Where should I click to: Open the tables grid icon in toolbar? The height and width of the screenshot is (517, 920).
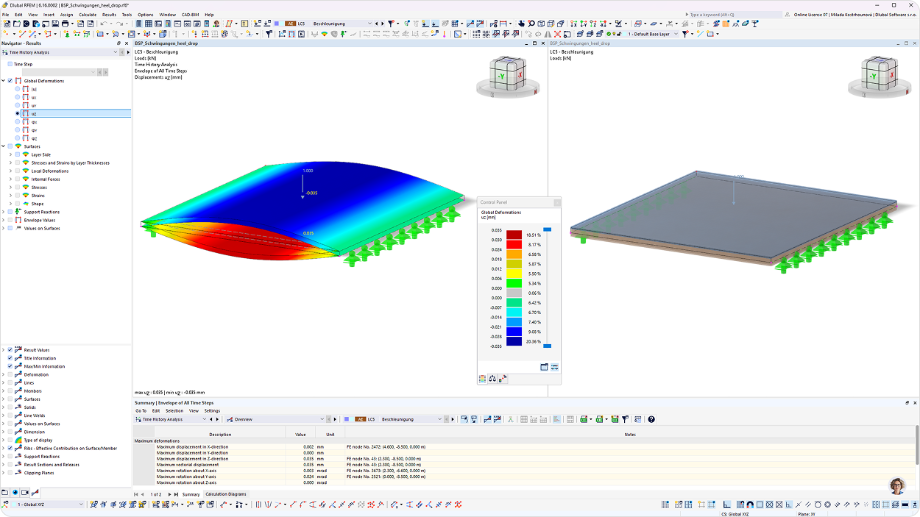(148, 23)
